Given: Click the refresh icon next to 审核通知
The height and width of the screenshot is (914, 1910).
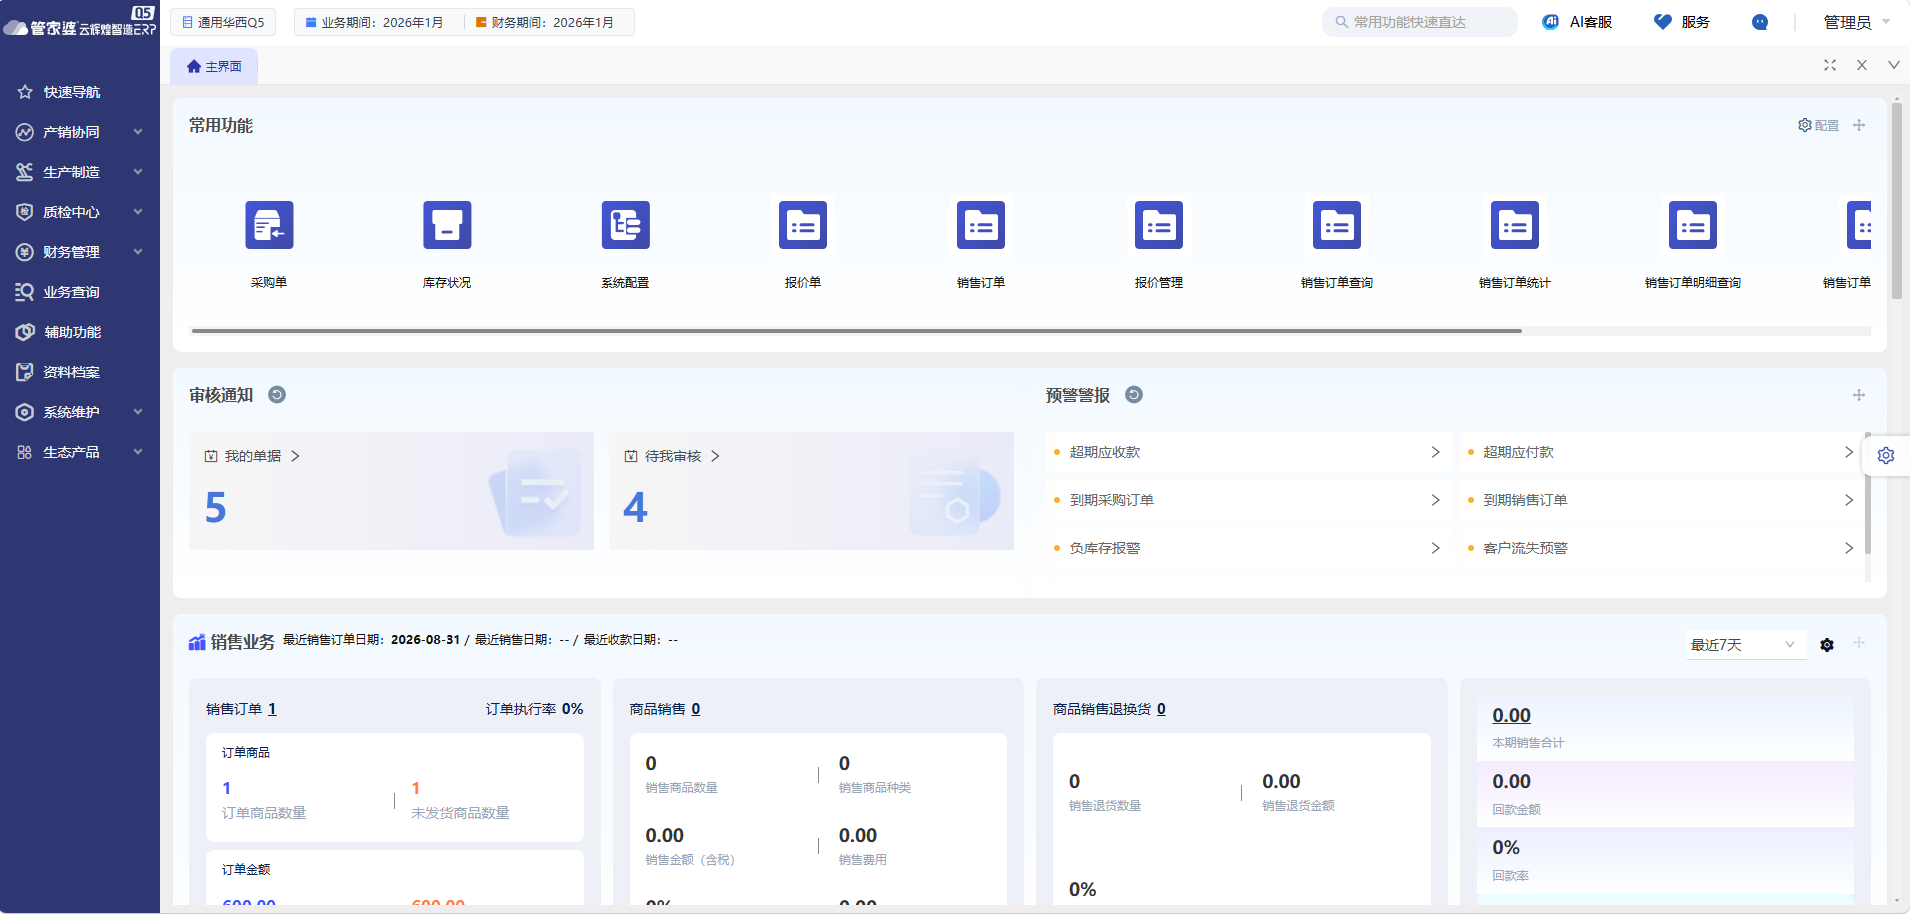Looking at the screenshot, I should click(277, 395).
